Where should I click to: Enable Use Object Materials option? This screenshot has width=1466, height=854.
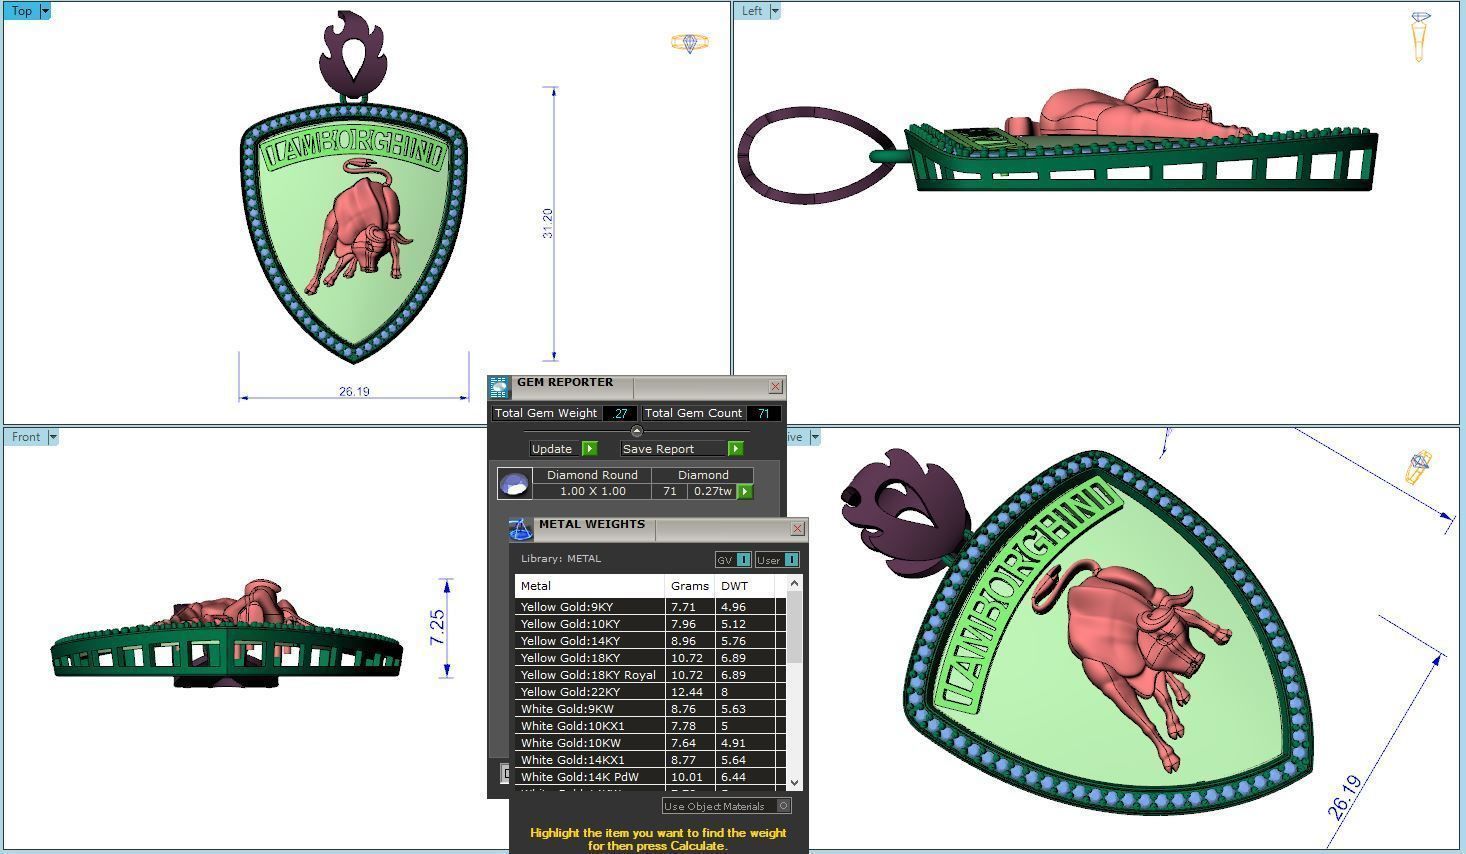click(x=727, y=806)
